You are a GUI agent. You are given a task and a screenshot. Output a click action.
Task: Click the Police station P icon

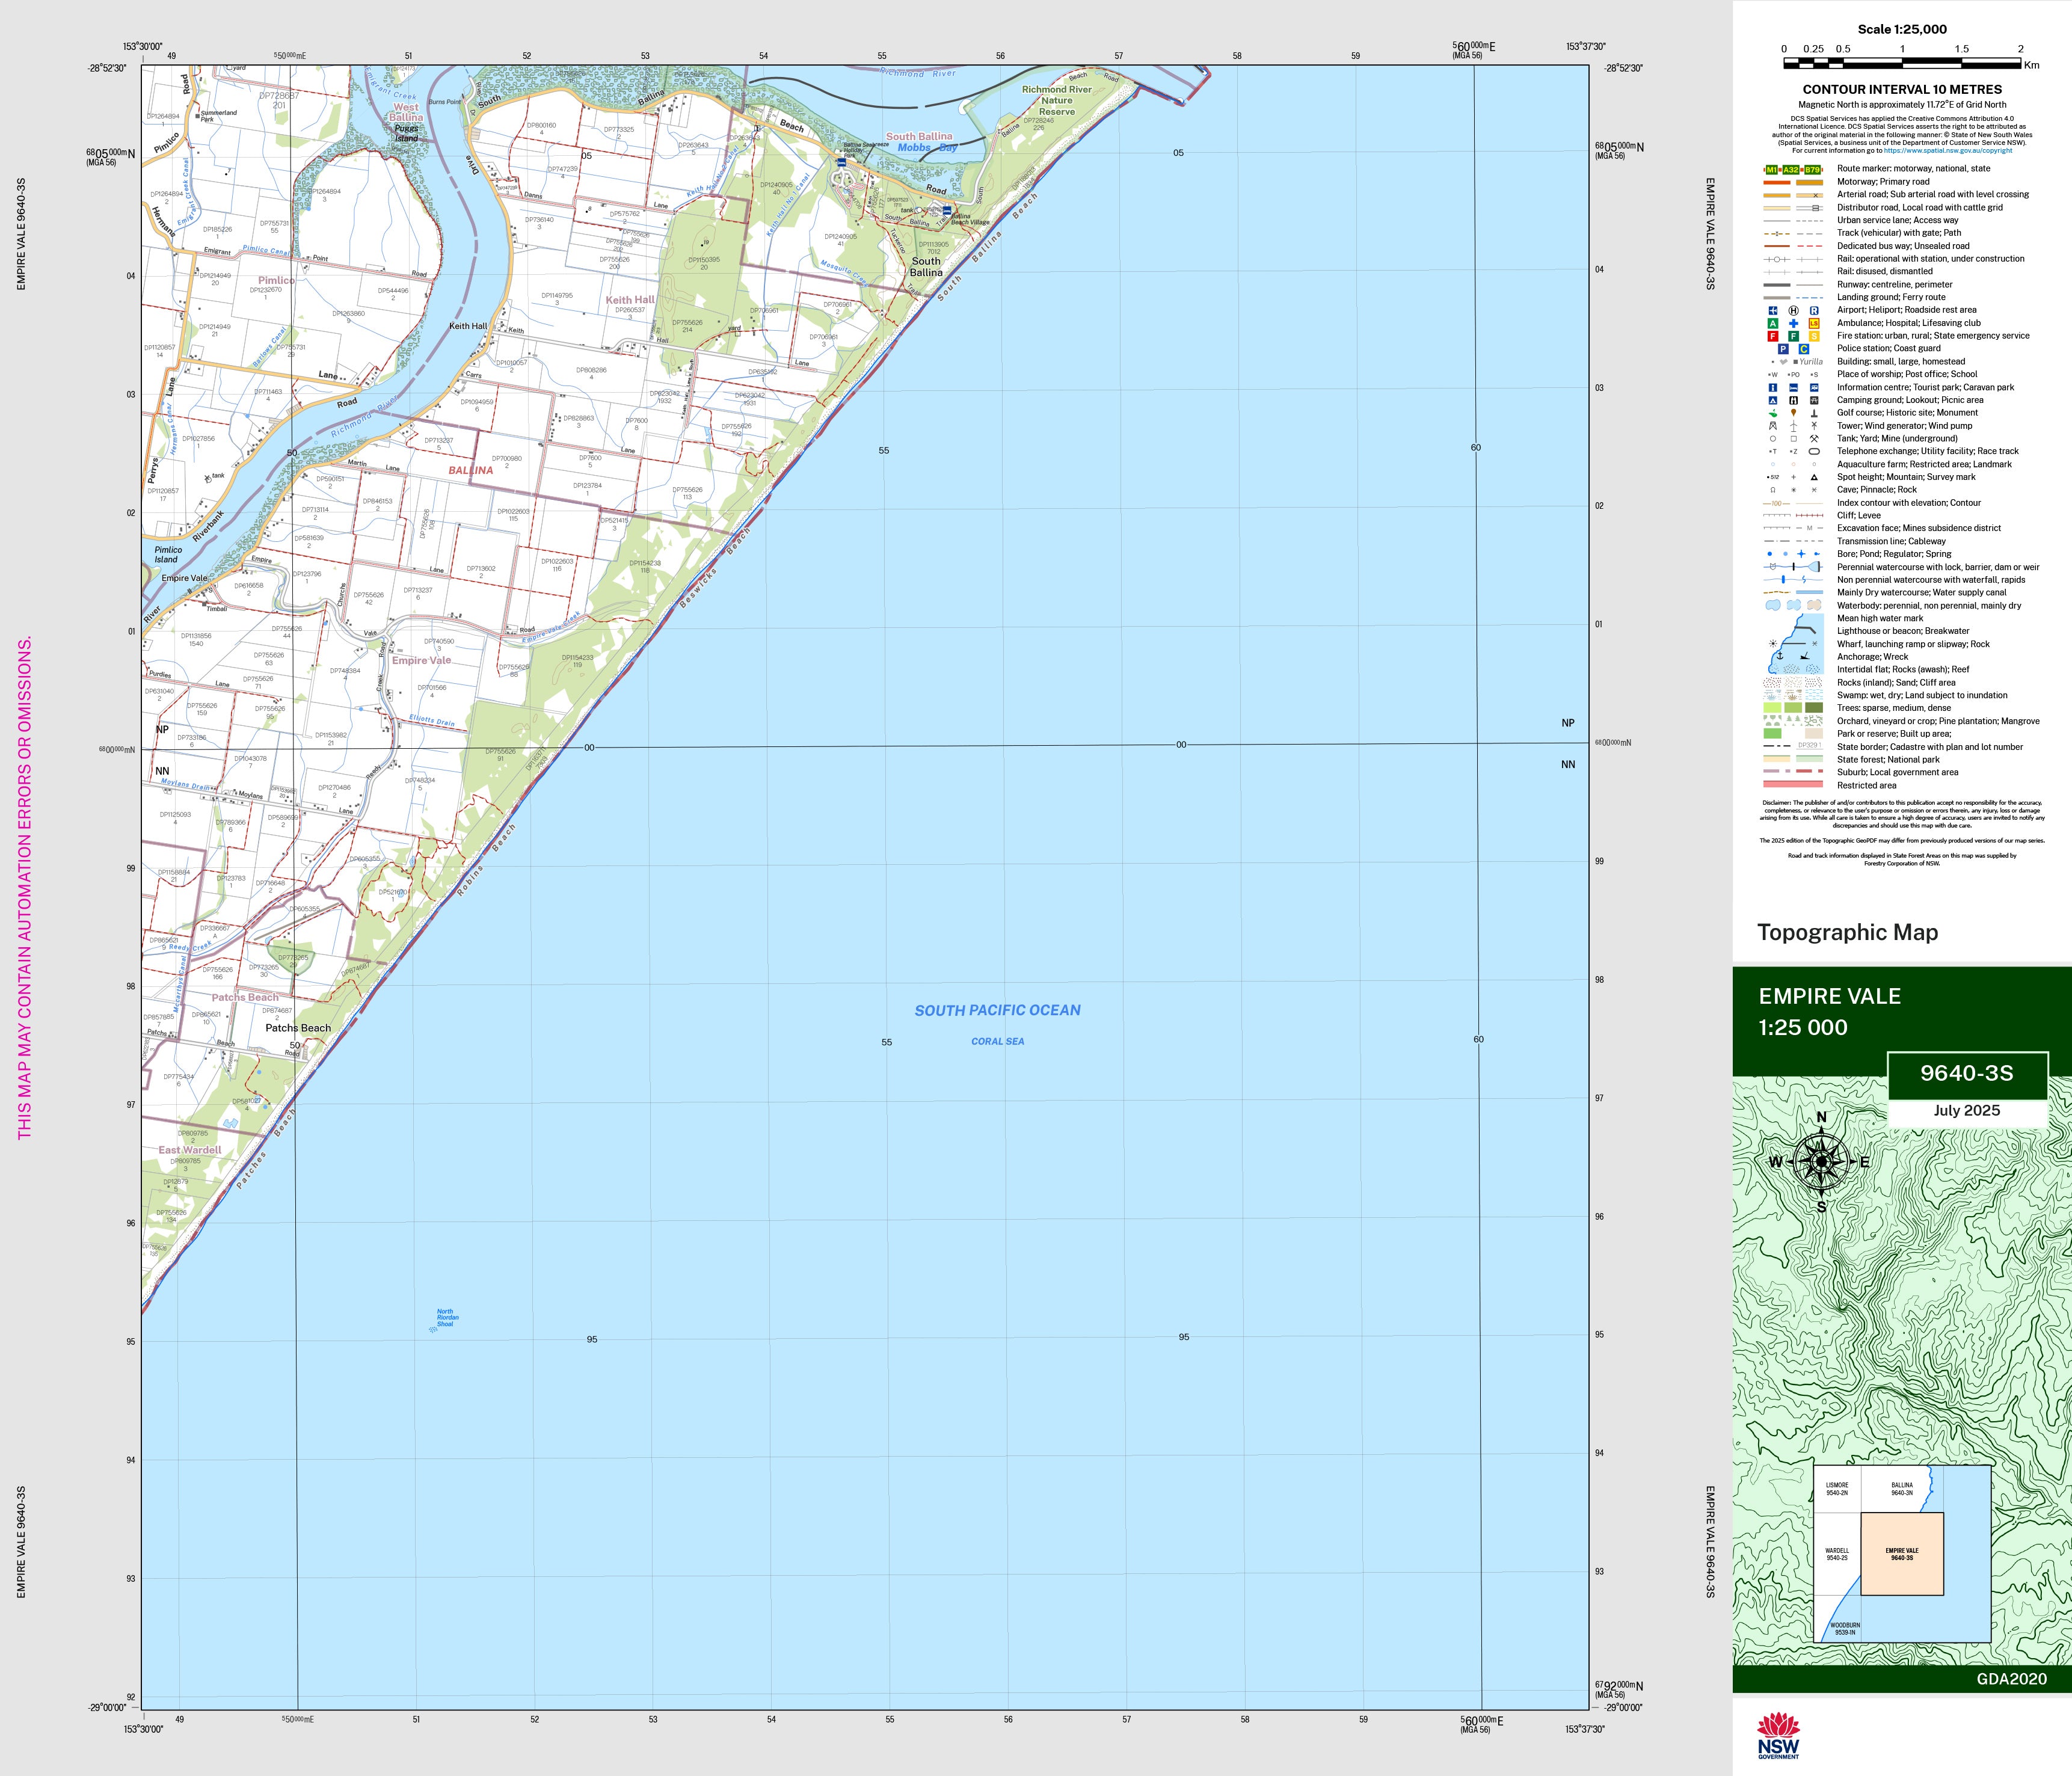(1783, 349)
